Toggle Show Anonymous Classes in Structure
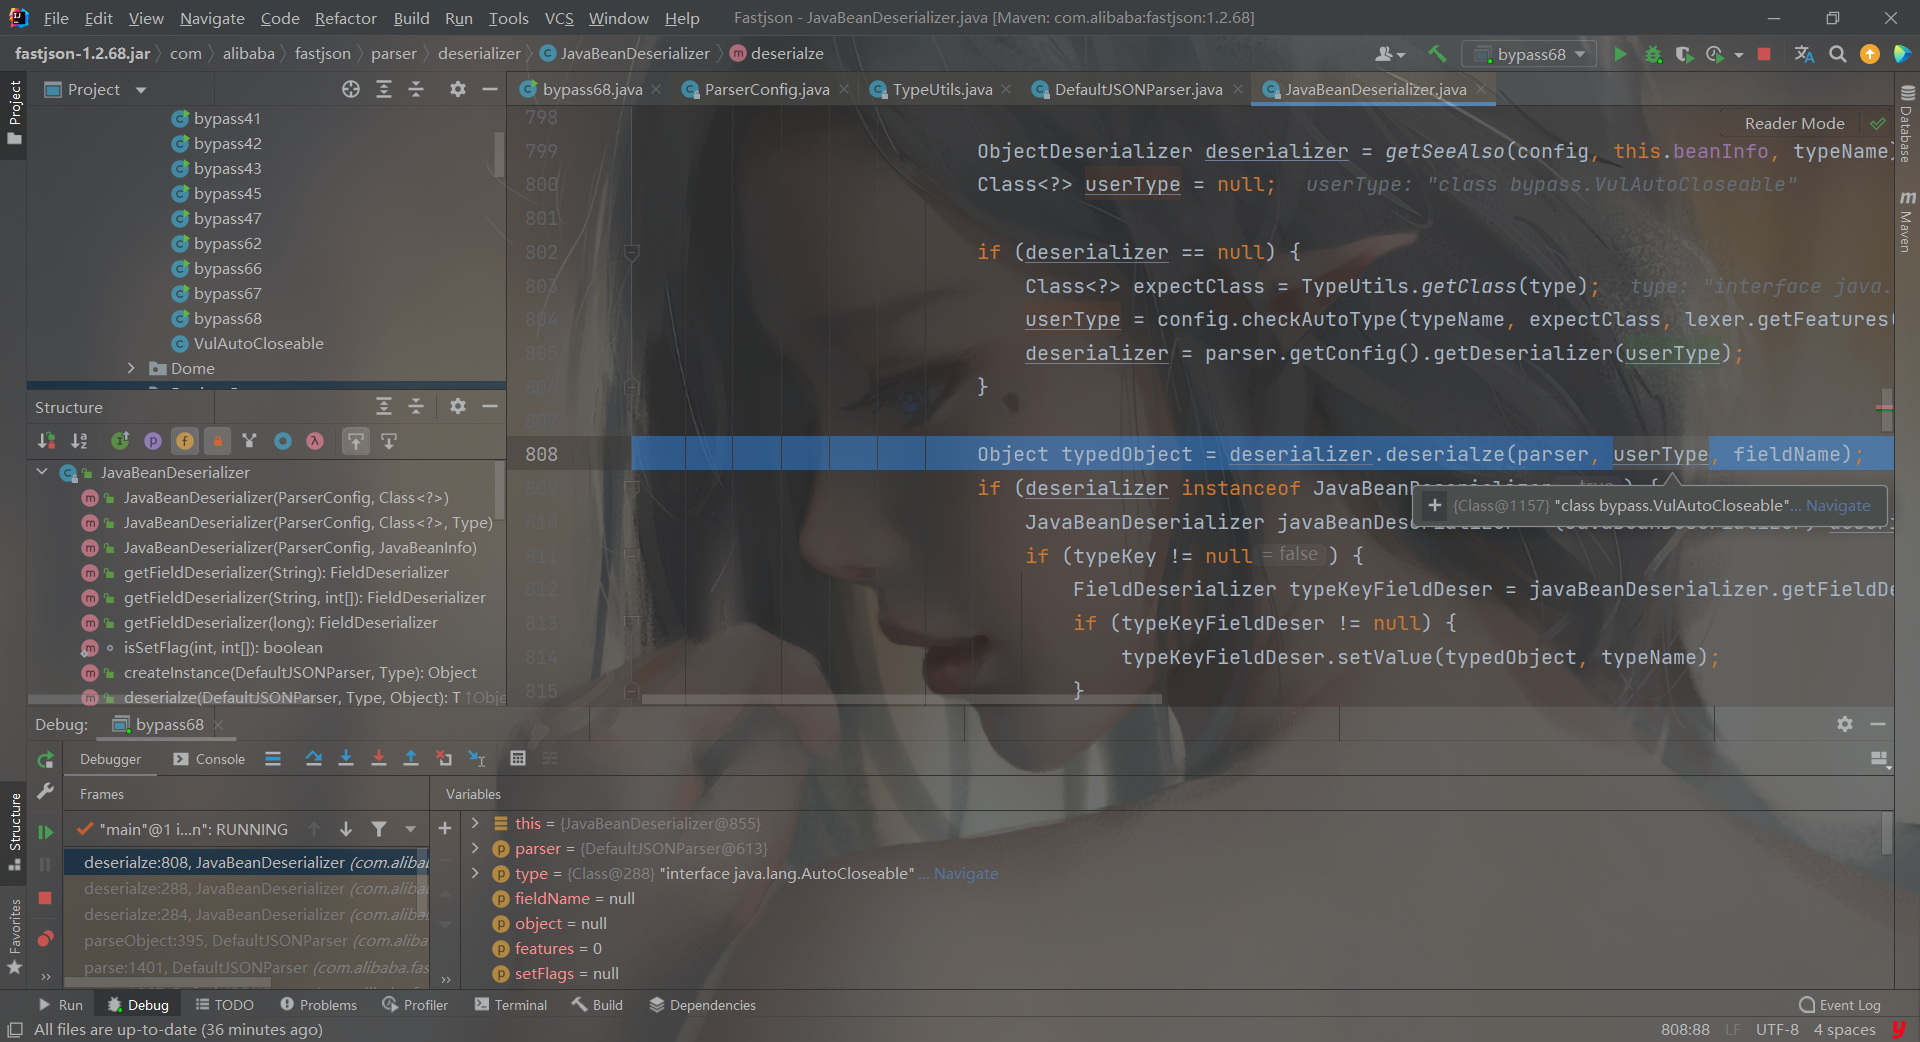Image resolution: width=1920 pixels, height=1042 pixels. [x=283, y=441]
